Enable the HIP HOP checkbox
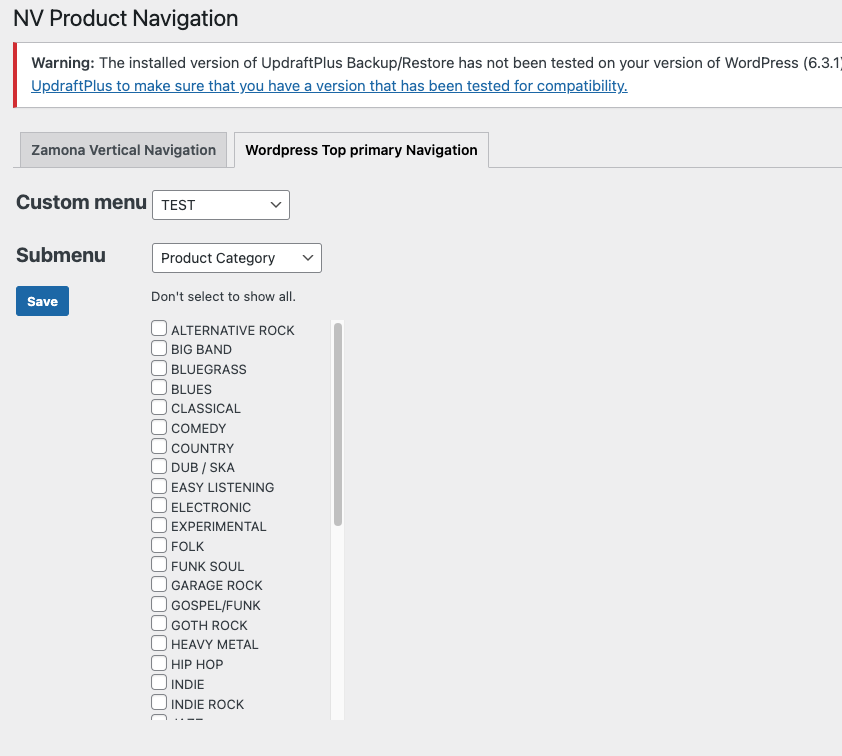This screenshot has width=842, height=756. (x=159, y=663)
